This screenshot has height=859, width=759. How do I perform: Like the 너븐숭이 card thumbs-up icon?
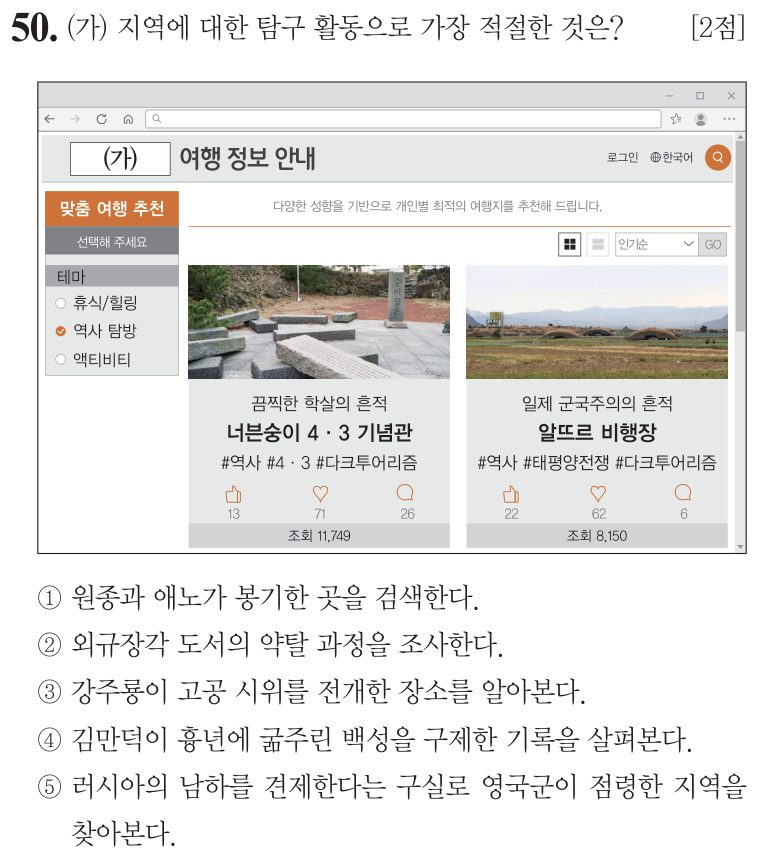click(x=233, y=494)
